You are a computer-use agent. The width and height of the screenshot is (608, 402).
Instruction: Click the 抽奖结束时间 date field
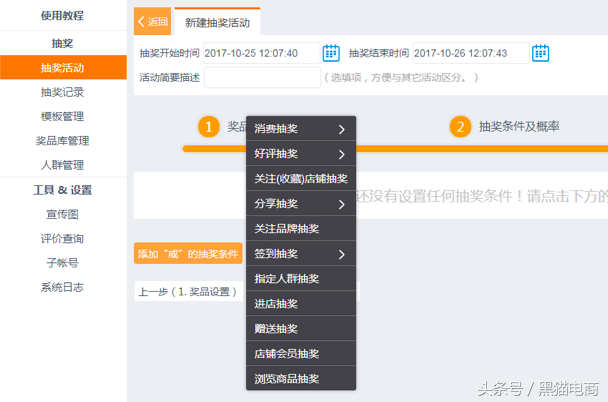(471, 53)
